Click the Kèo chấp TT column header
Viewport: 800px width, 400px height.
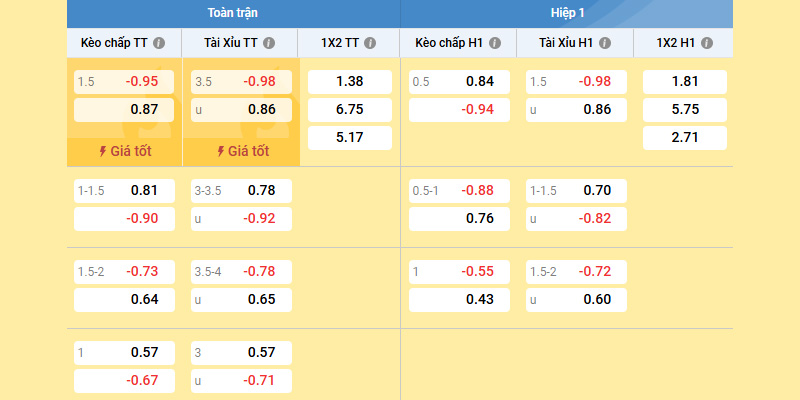pyautogui.click(x=124, y=43)
